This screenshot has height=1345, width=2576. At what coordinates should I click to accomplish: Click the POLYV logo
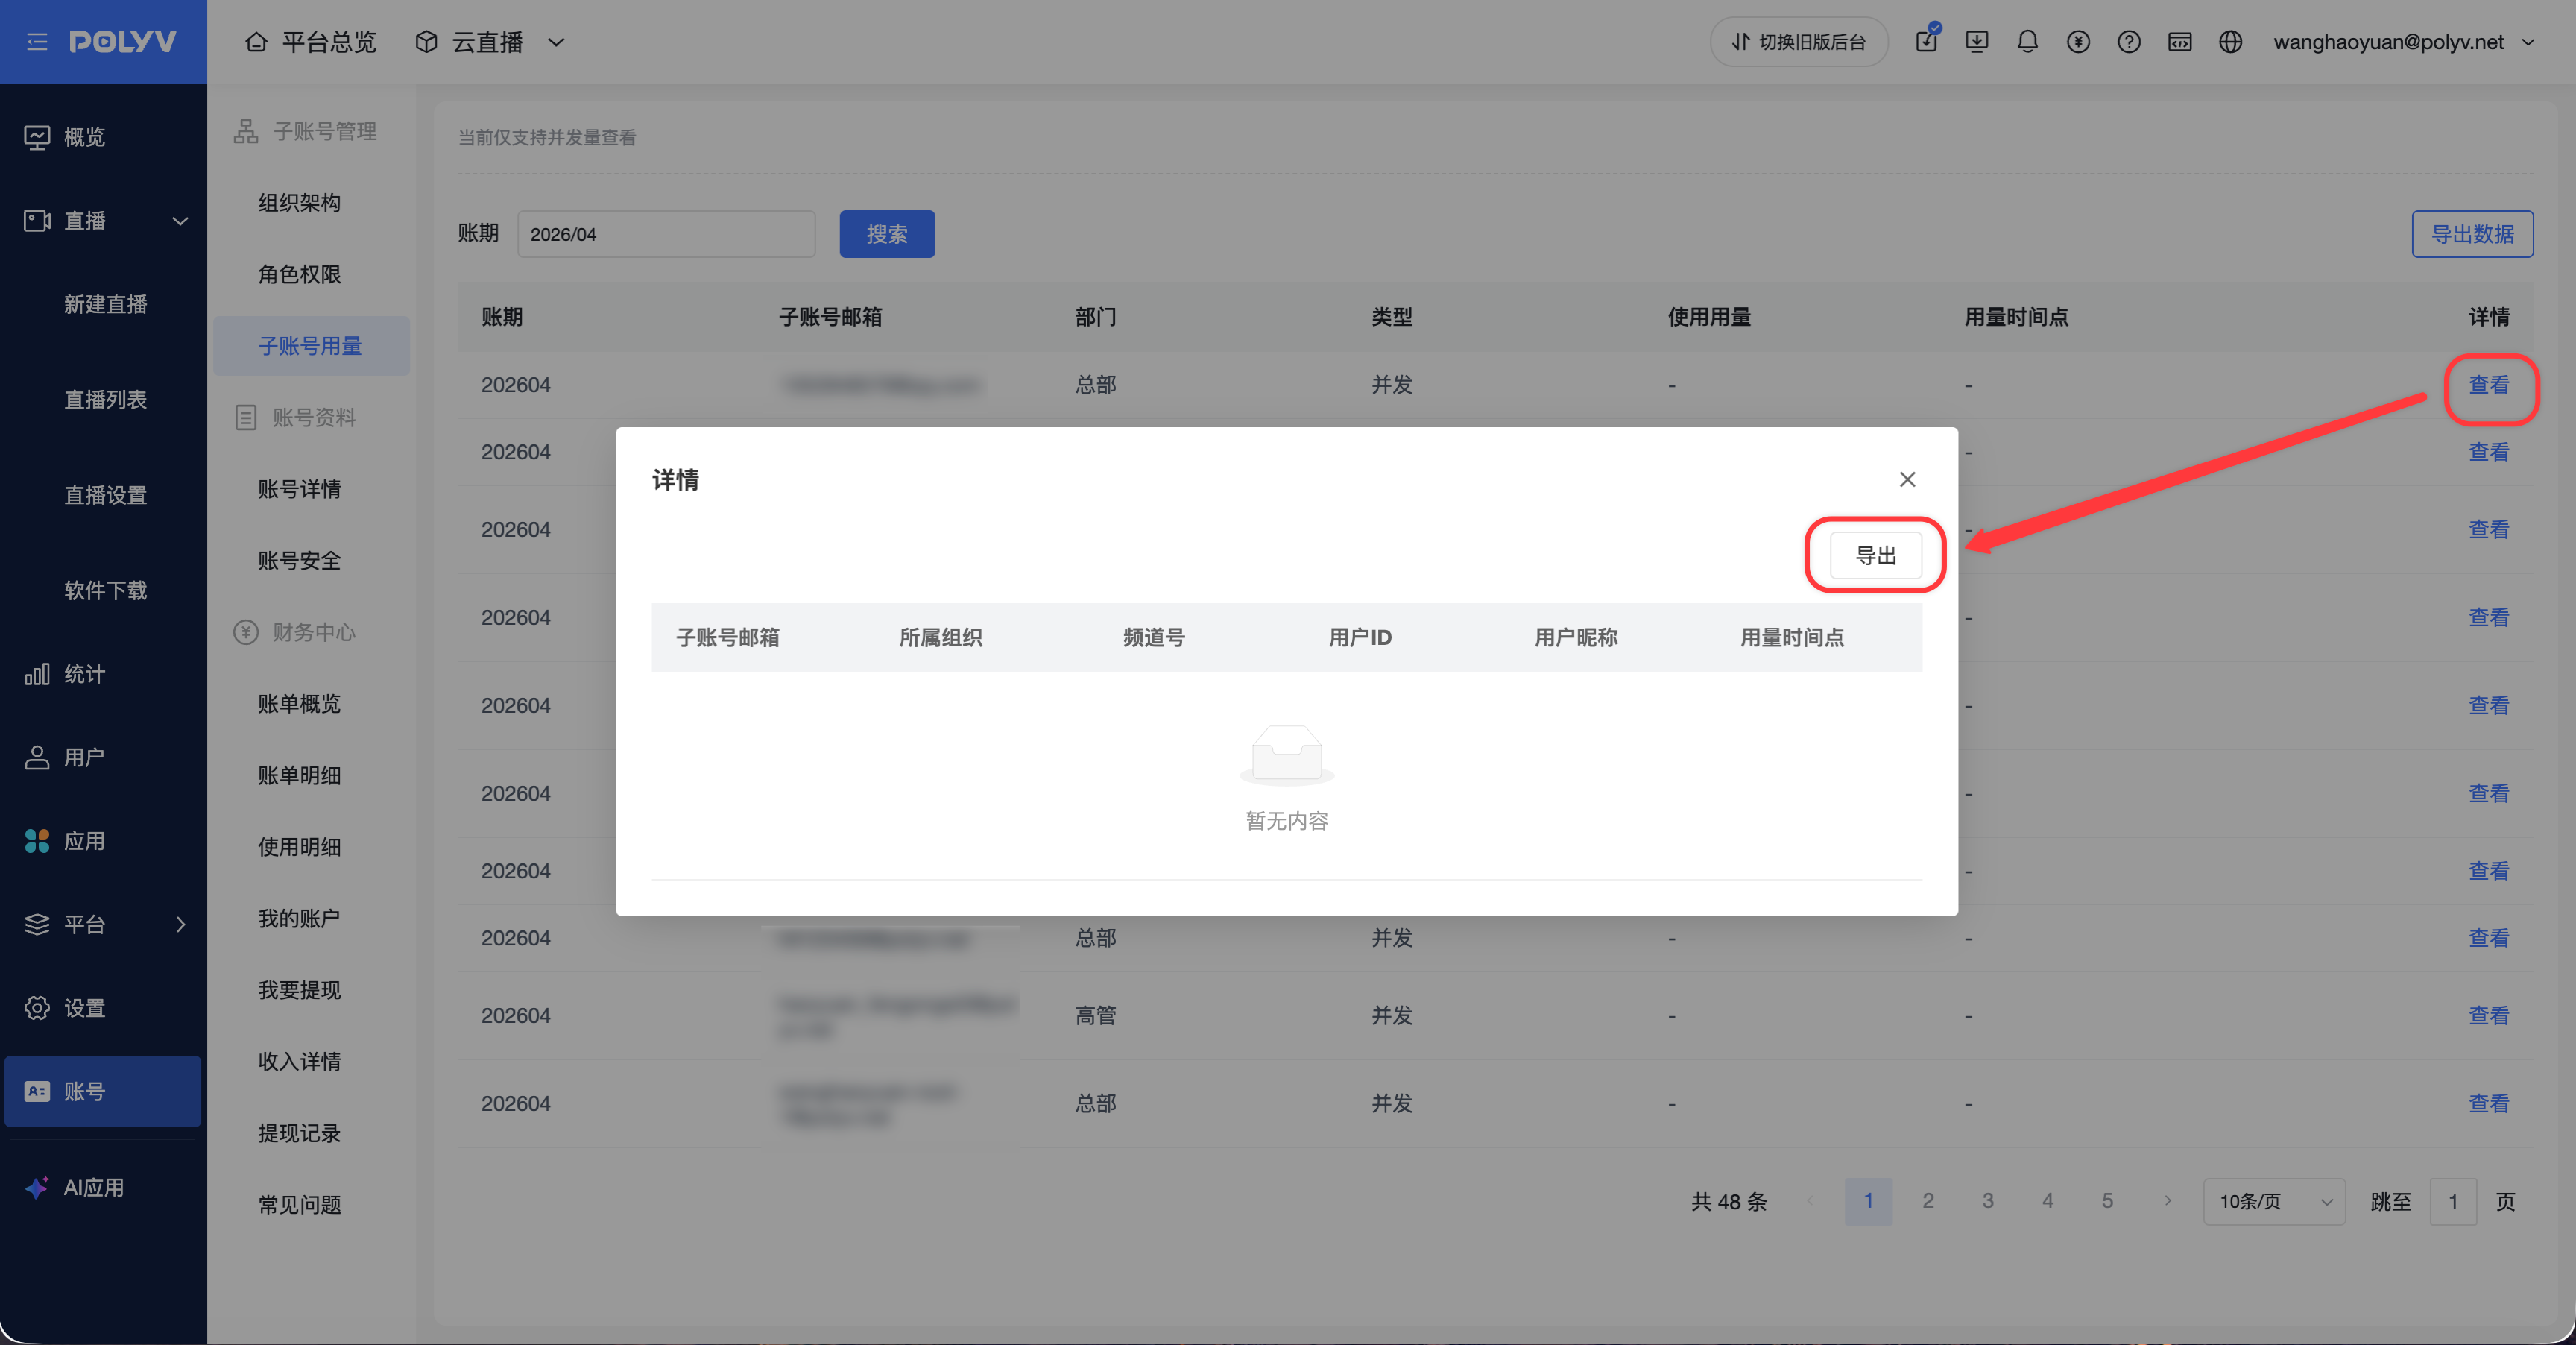123,42
